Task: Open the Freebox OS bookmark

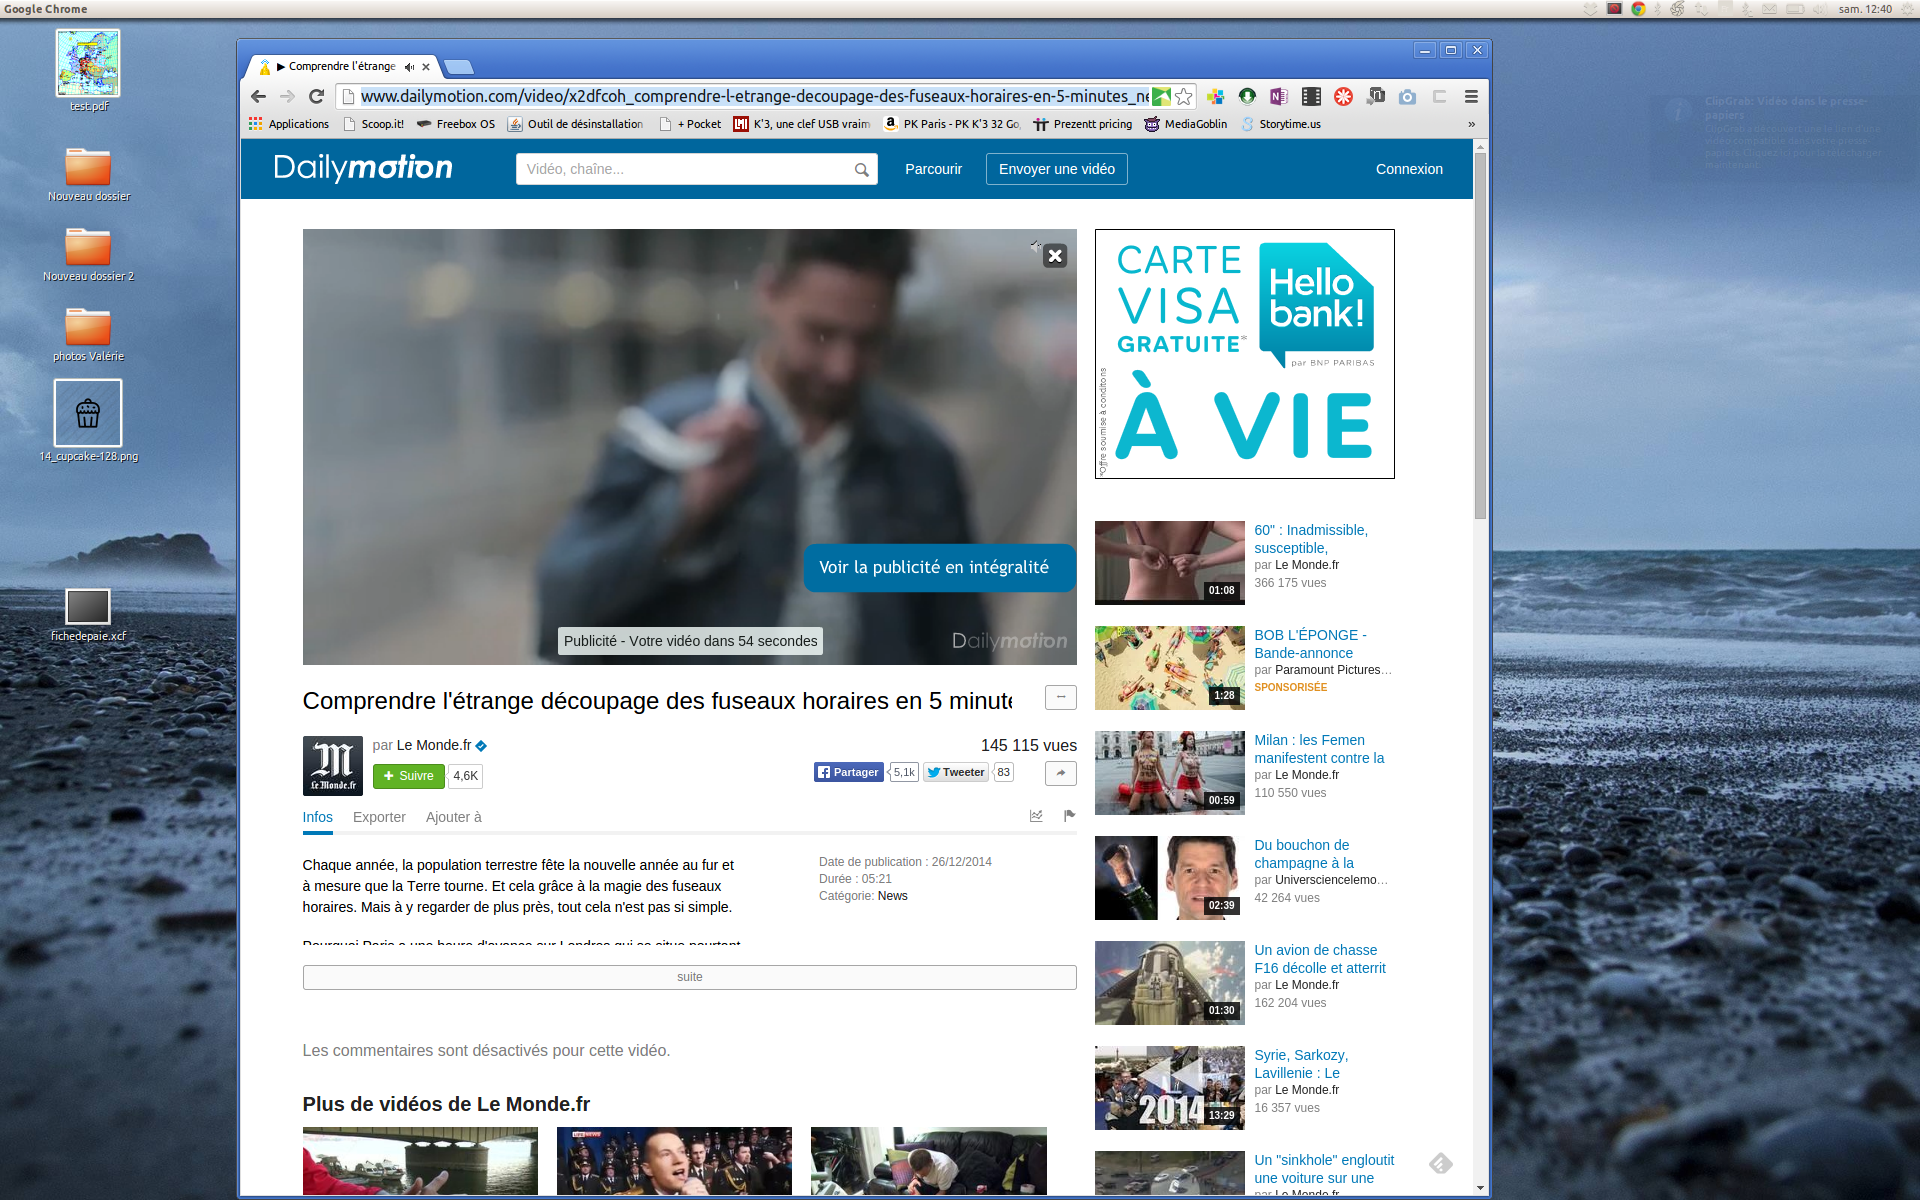Action: click(456, 124)
